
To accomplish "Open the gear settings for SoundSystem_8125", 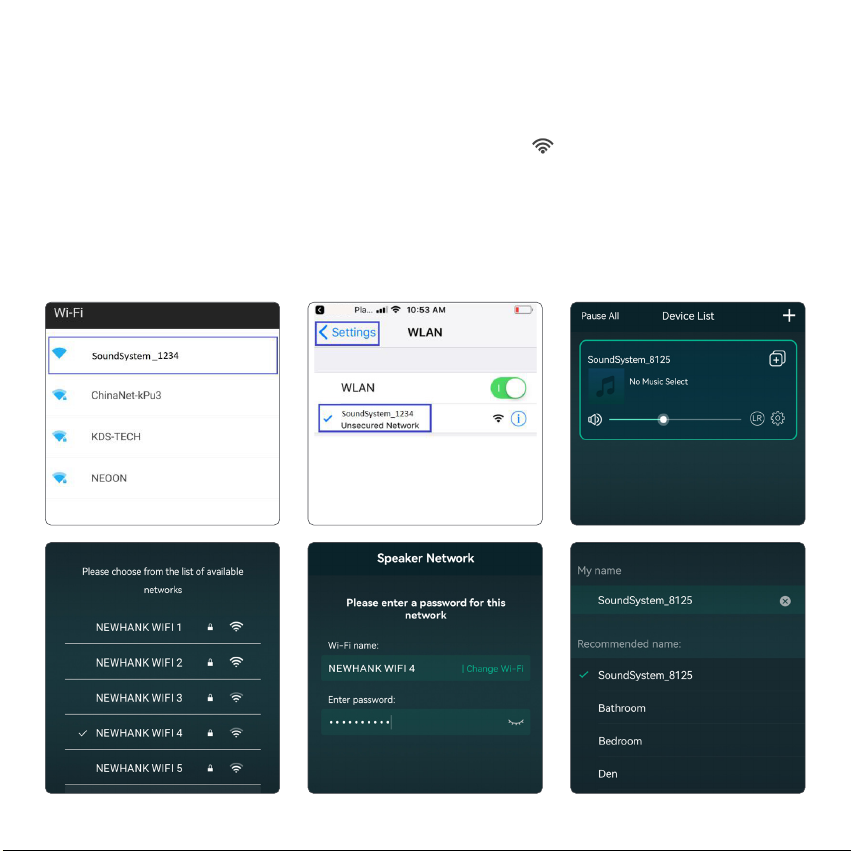I will pyautogui.click(x=778, y=419).
